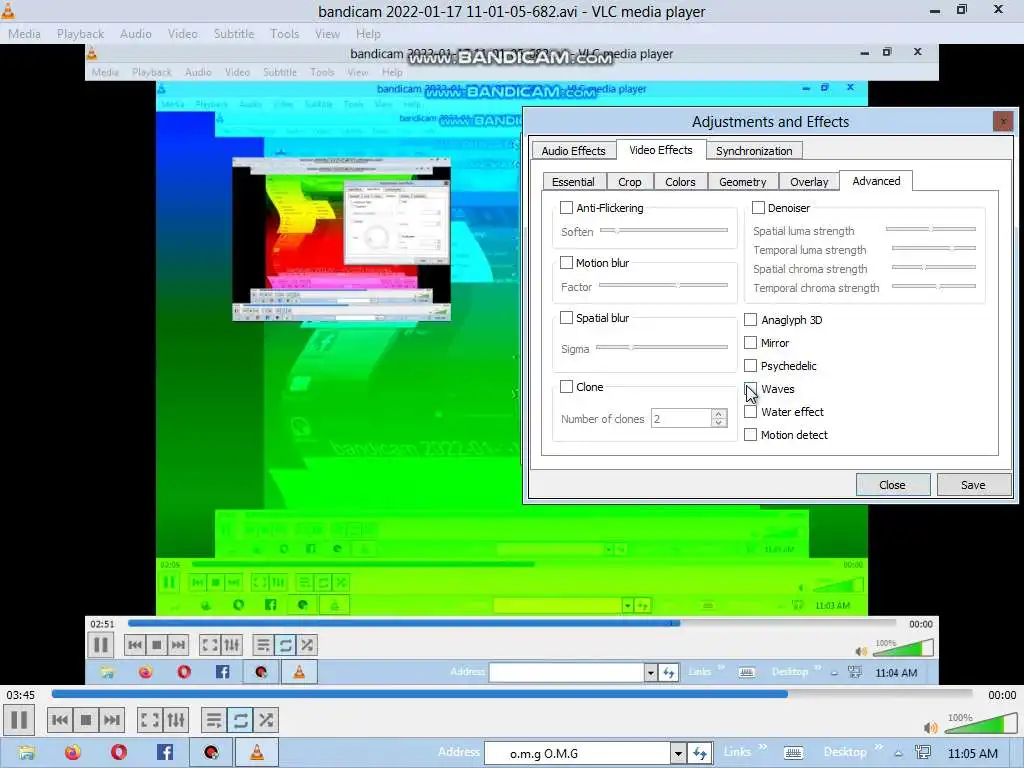The height and width of the screenshot is (768, 1024).
Task: Open the Playback menu in main VLC window
Action: tap(80, 34)
